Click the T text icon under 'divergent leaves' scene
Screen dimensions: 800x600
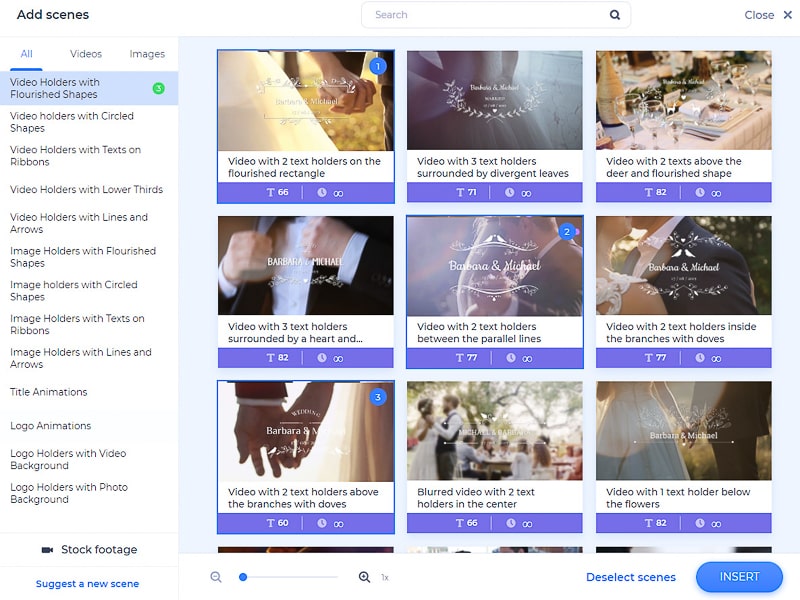460,192
